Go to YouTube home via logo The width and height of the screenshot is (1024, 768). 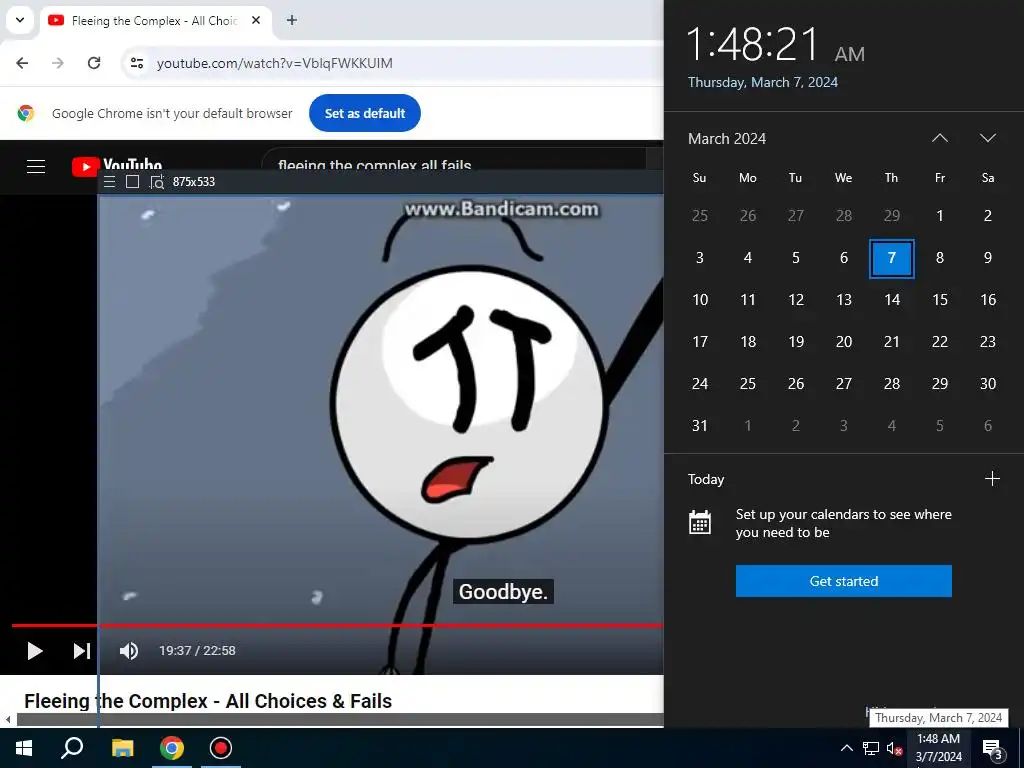tap(117, 166)
